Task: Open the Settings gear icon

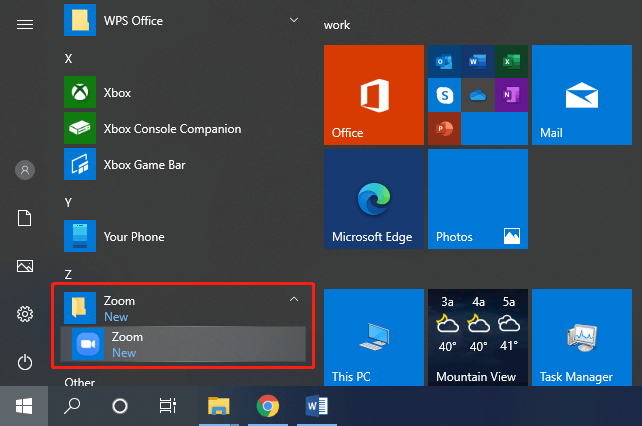Action: (25, 314)
